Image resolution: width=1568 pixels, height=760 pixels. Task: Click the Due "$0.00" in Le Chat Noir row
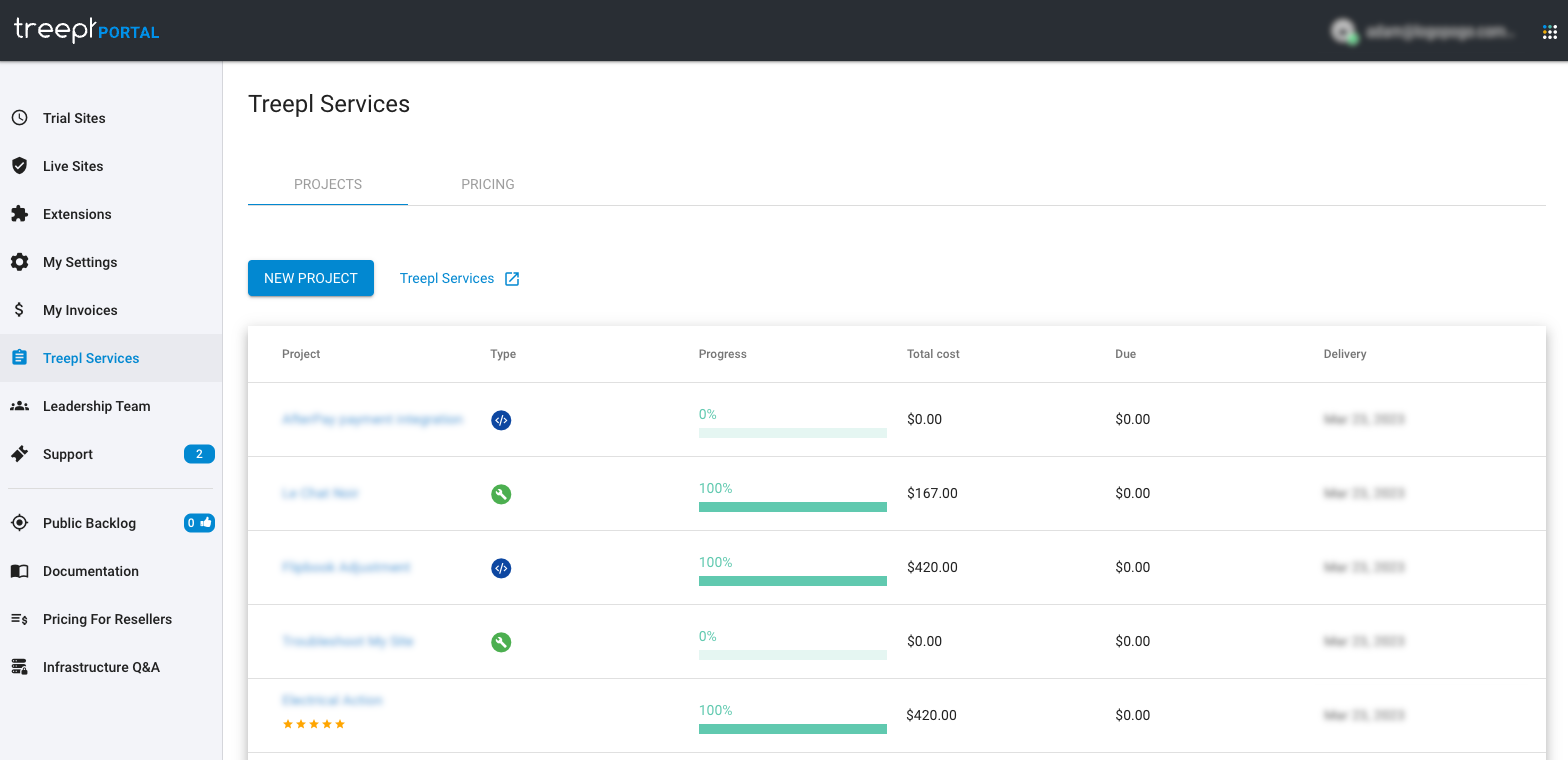point(1133,493)
